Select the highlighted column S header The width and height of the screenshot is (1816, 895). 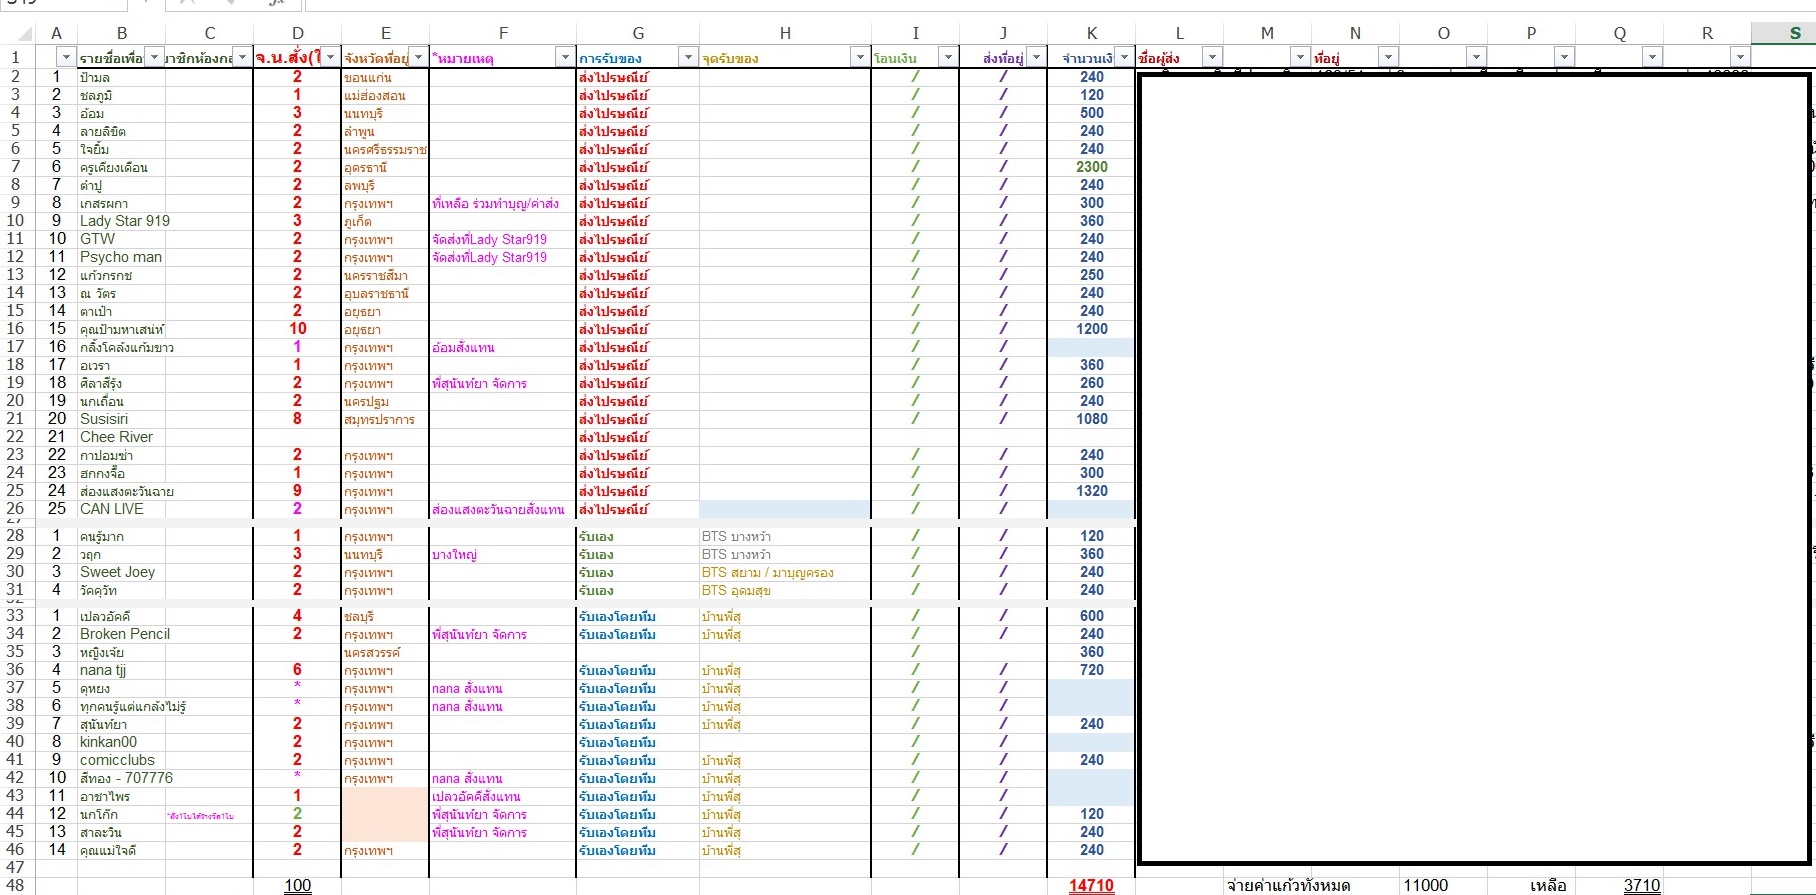[x=1783, y=34]
